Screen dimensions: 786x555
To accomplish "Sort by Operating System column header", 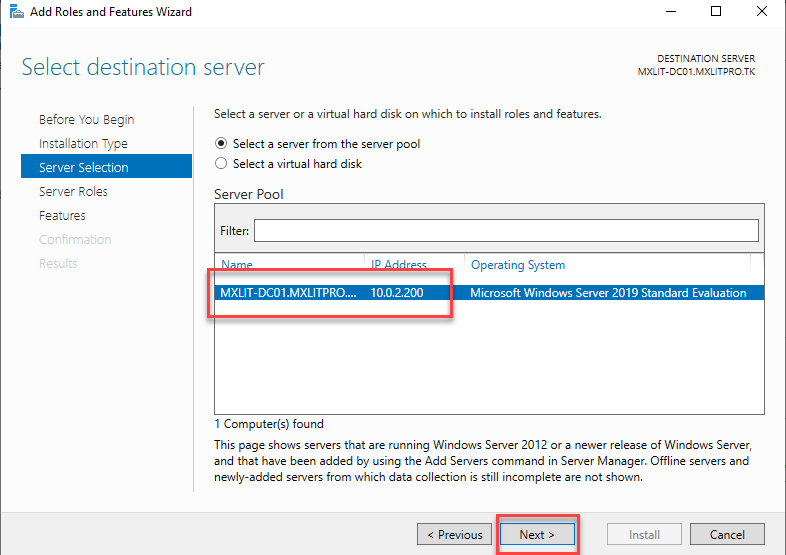I will (x=518, y=265).
